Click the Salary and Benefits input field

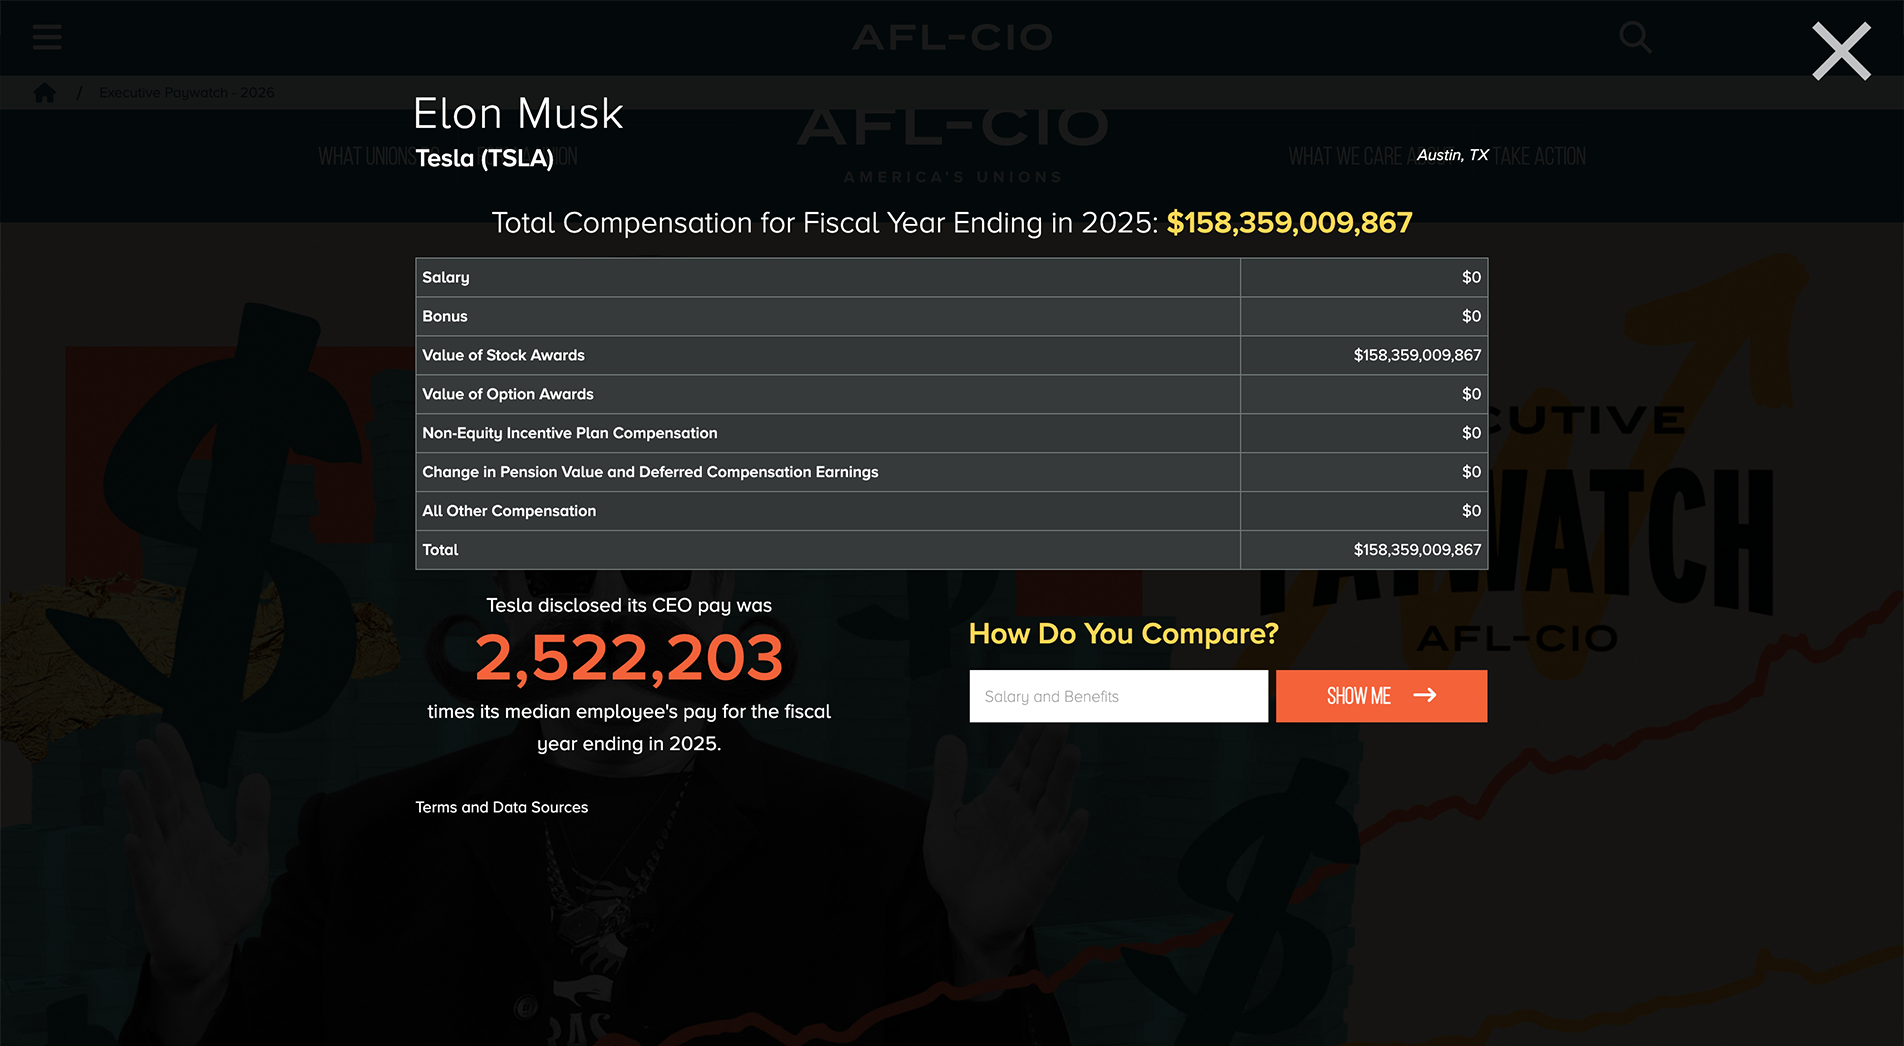1118,696
